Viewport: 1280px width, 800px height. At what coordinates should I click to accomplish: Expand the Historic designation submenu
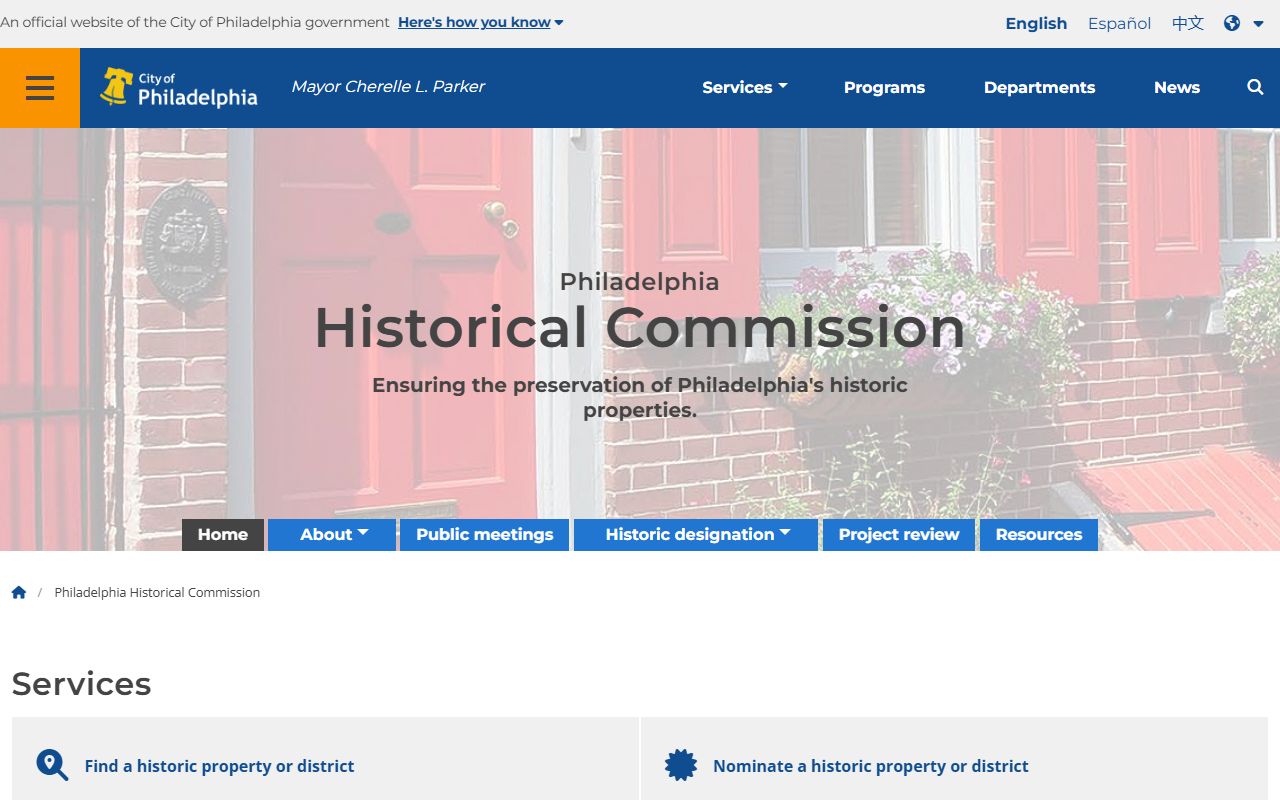coord(696,534)
